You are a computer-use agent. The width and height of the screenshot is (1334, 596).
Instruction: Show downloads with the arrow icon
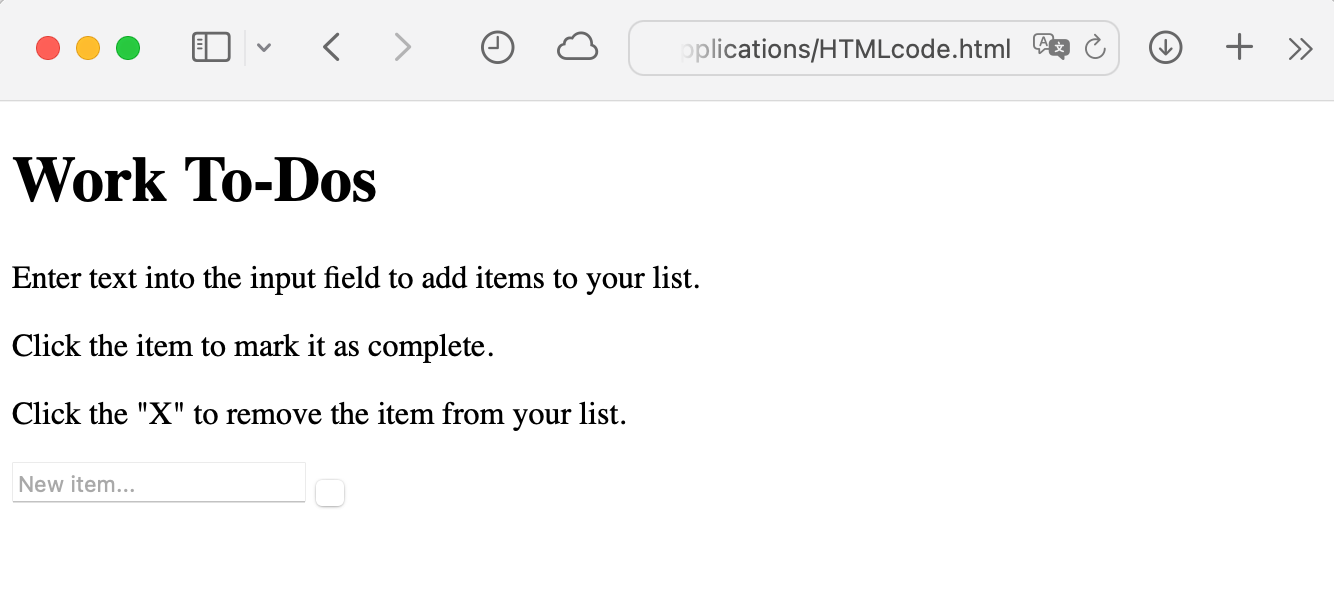(1165, 47)
